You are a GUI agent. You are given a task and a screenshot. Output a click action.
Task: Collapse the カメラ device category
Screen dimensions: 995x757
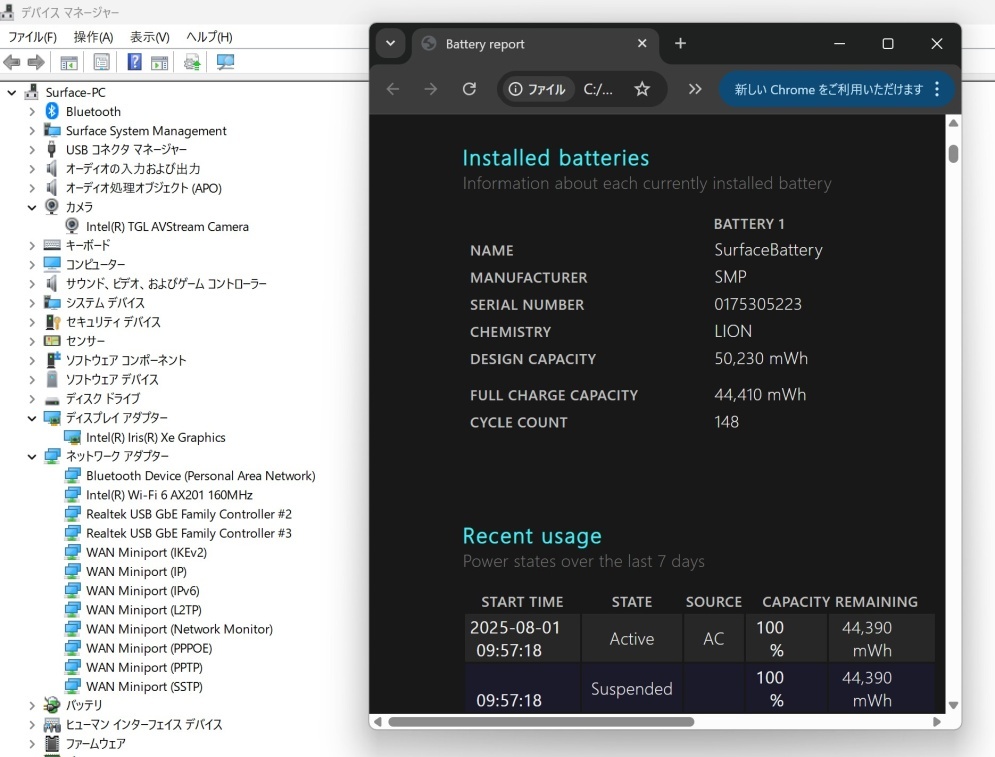point(32,207)
